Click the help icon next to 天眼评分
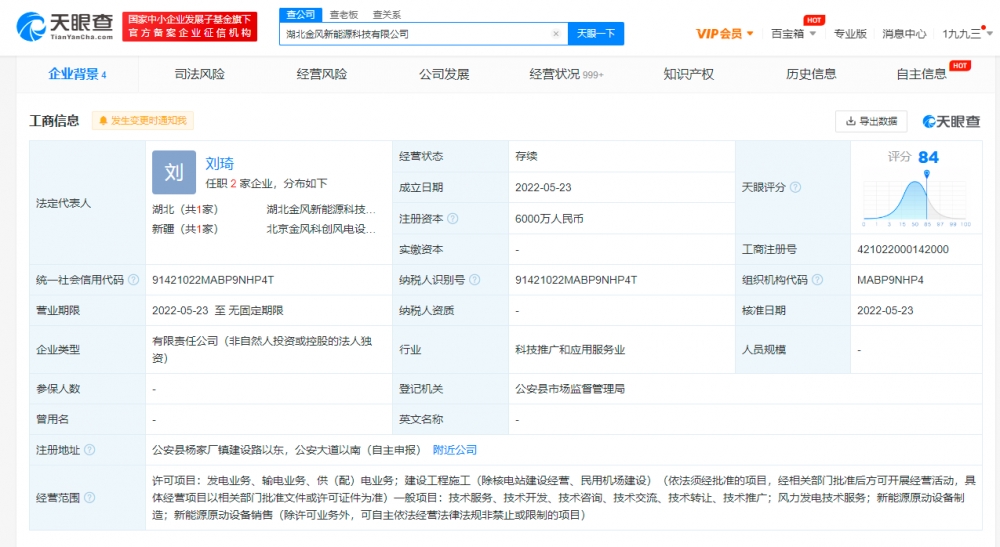Screen dimensions: 1000x547 795,187
